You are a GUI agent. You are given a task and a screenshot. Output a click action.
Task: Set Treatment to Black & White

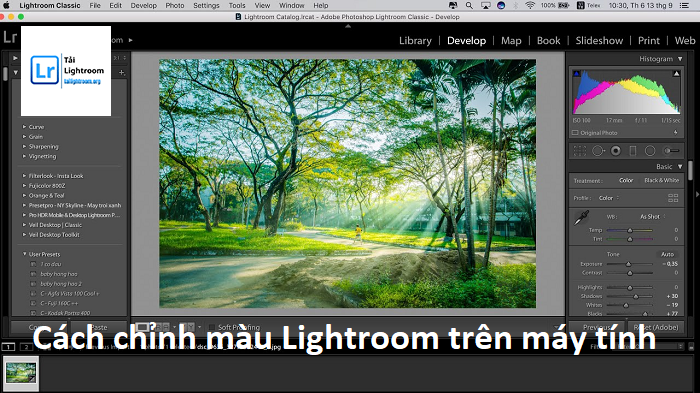(x=662, y=180)
